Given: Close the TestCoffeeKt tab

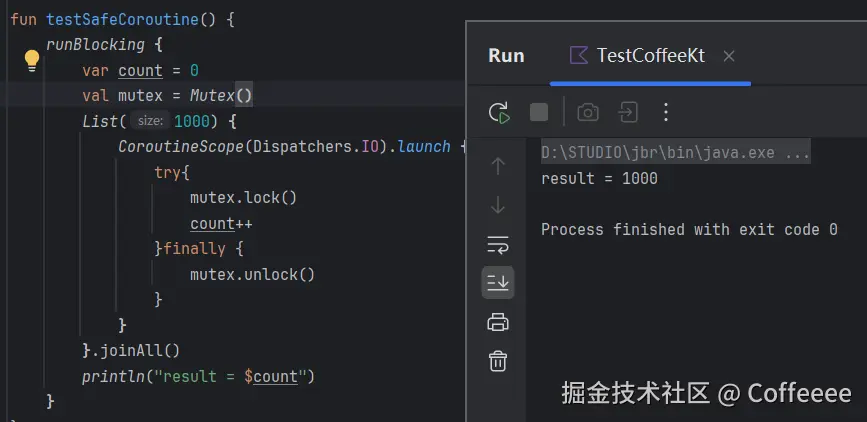Looking at the screenshot, I should click(729, 56).
